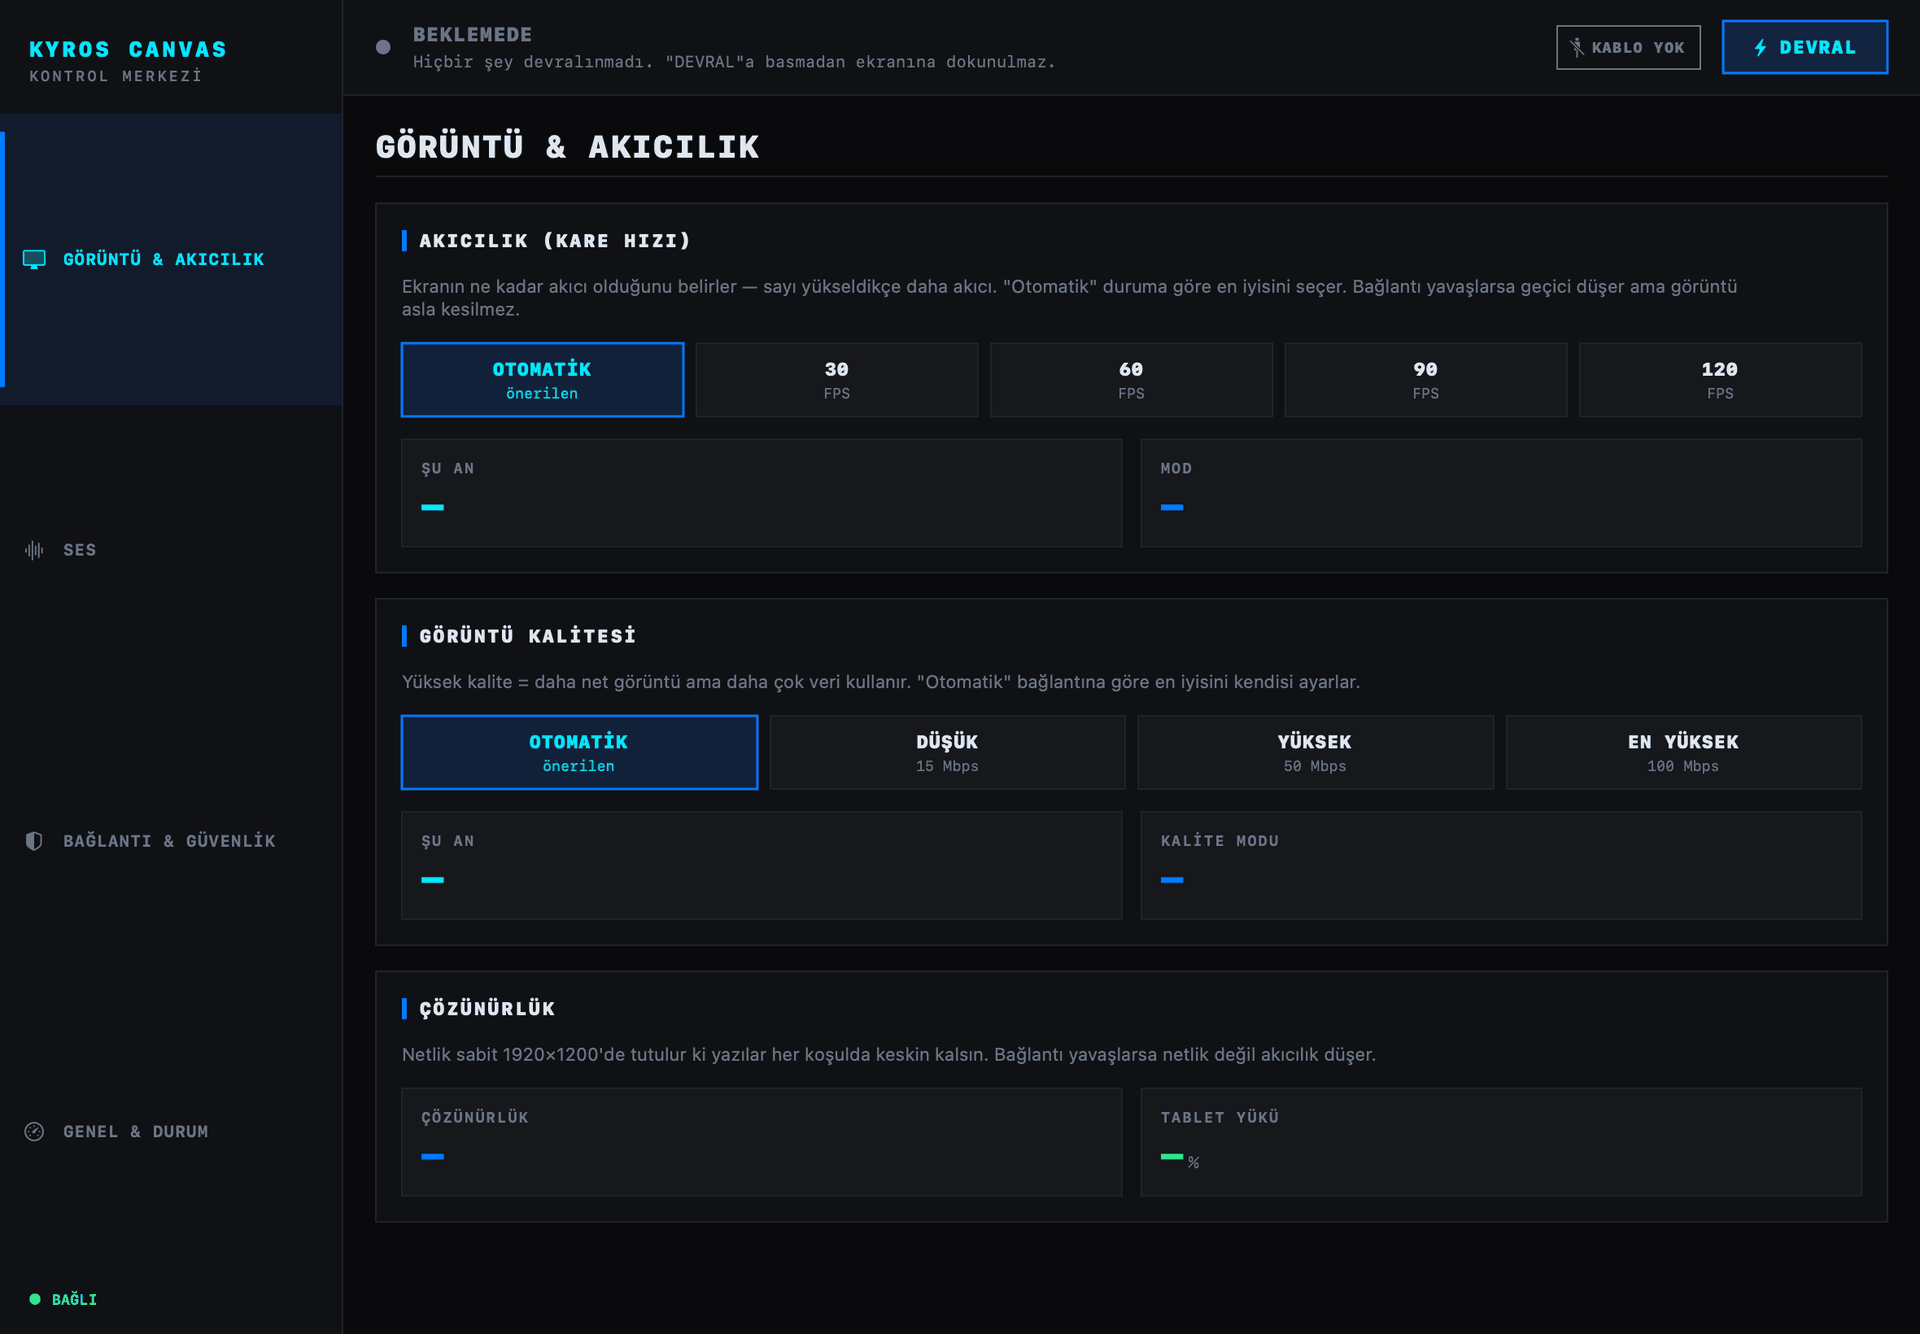Click the no-cable icon in KABLO YOK
Screen dimensions: 1920x1334
[1577, 47]
